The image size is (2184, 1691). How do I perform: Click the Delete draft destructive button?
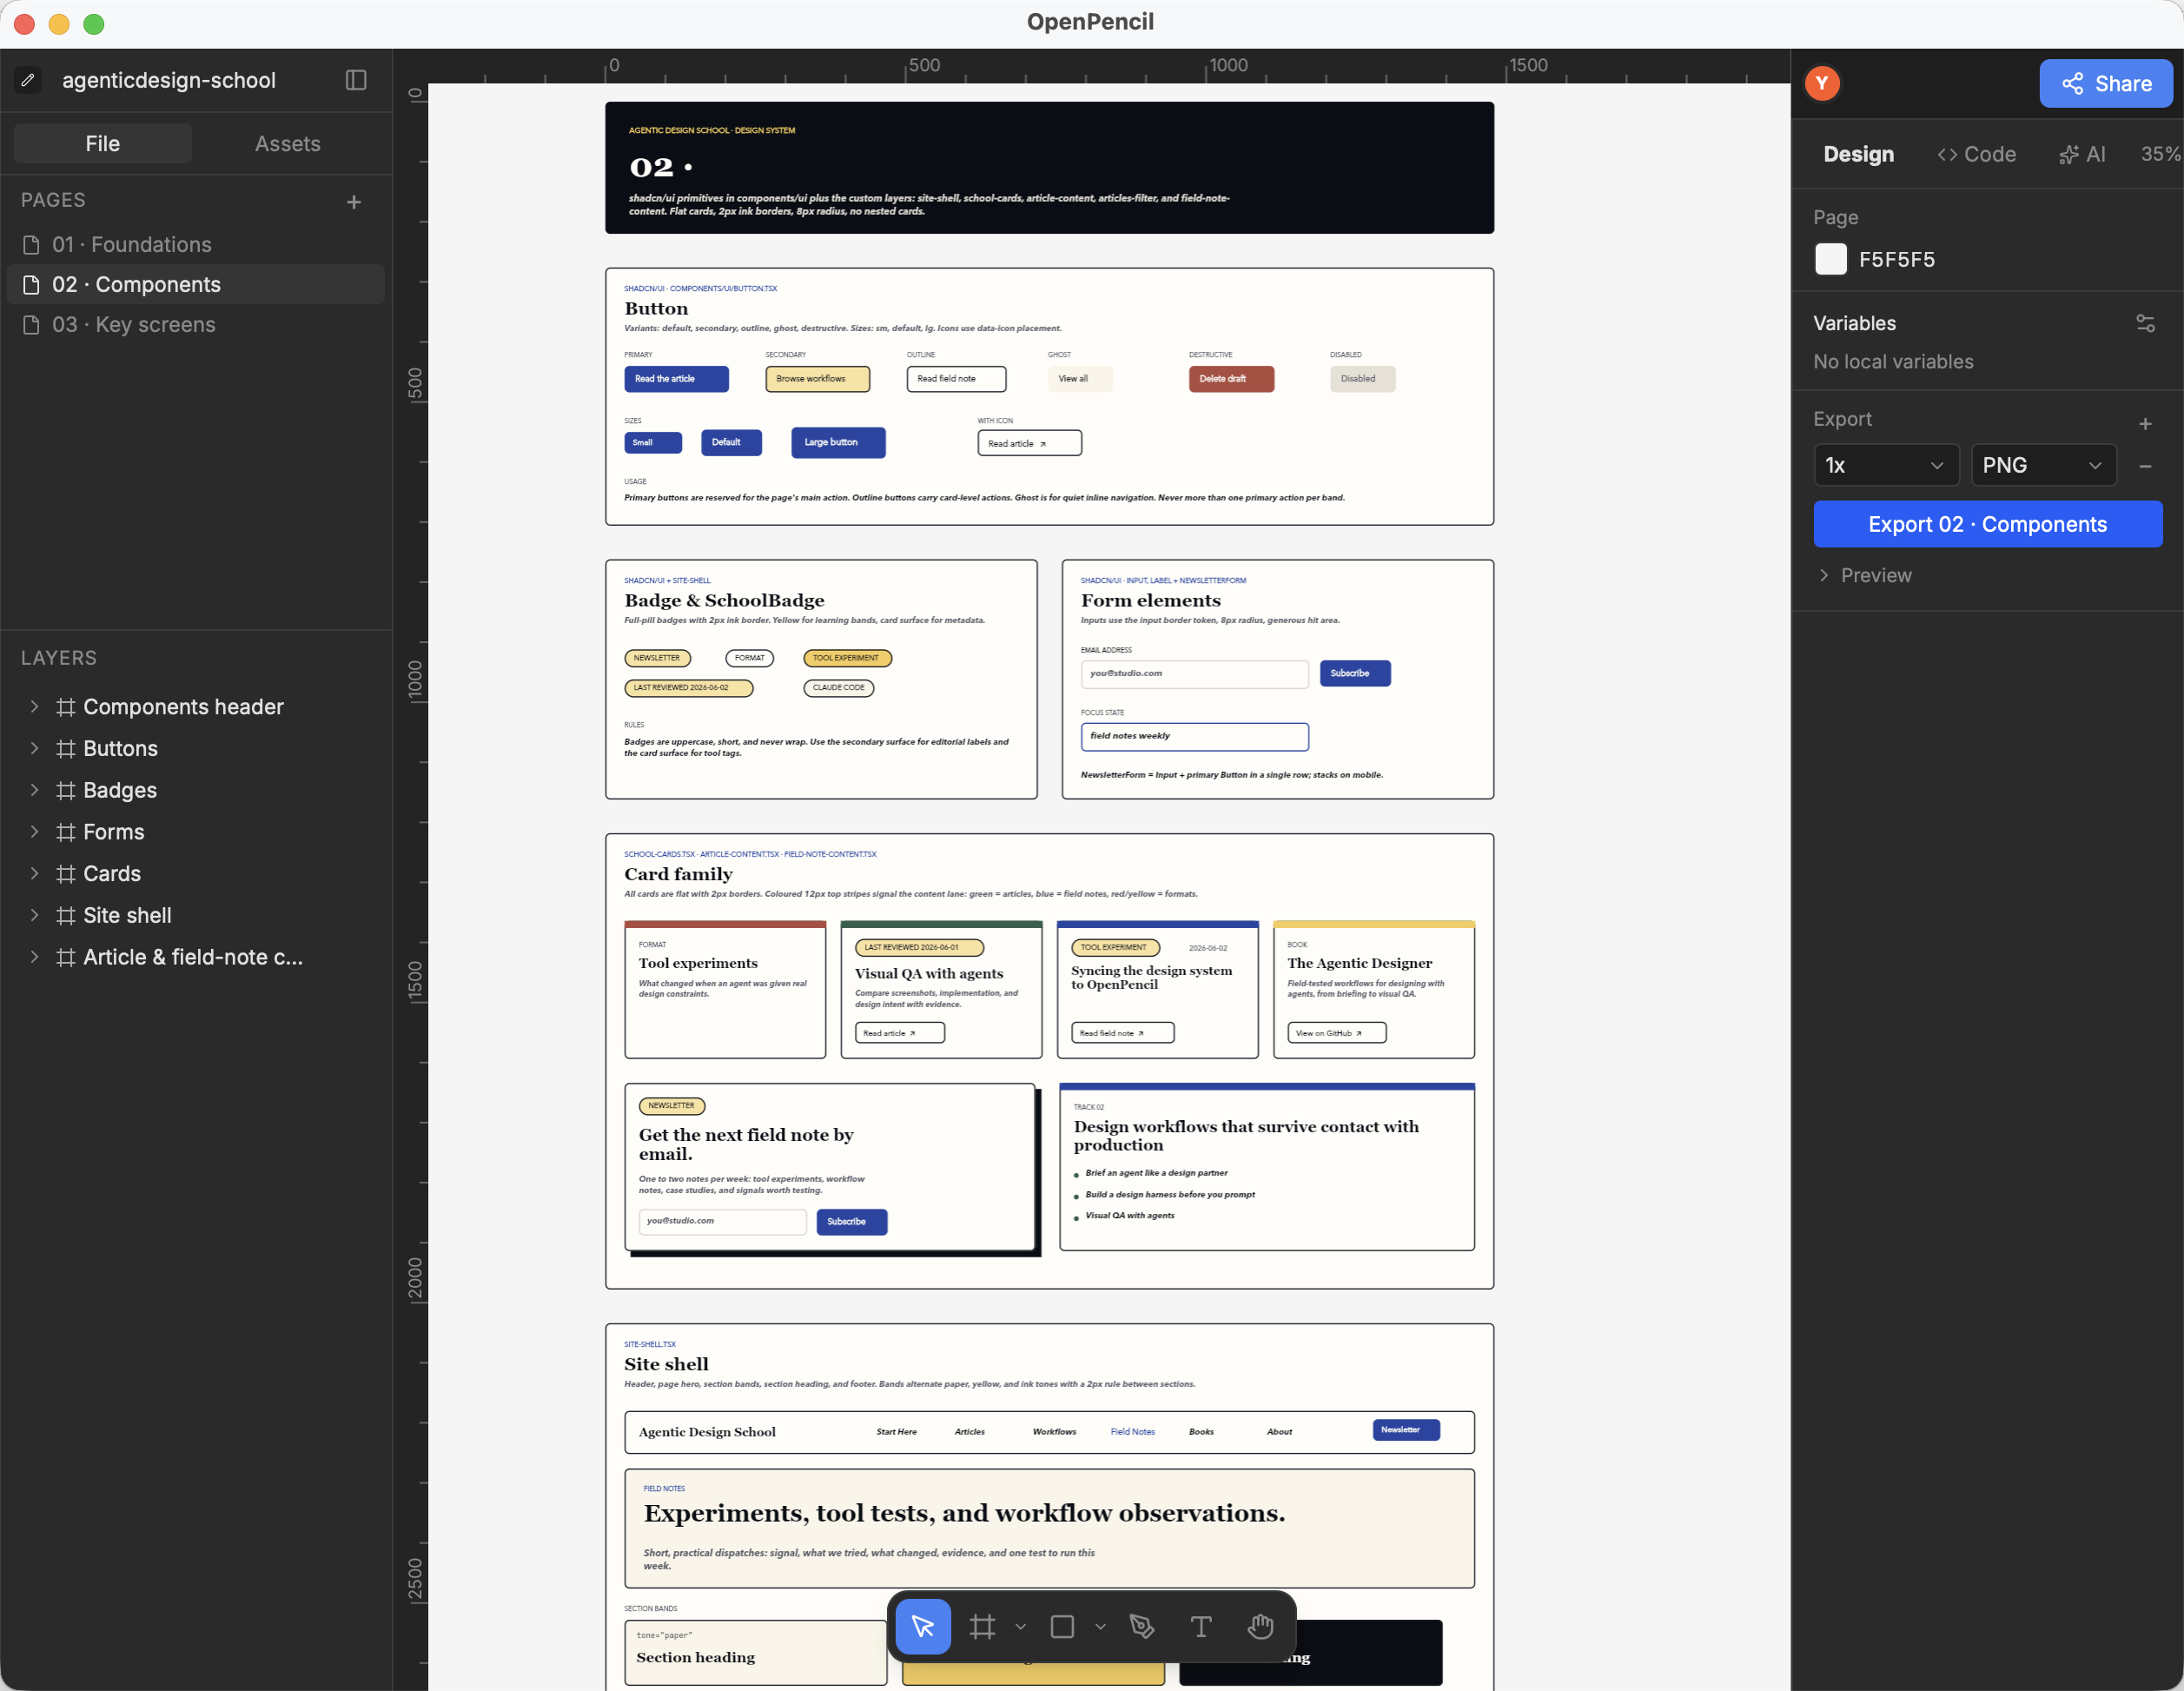click(x=1231, y=379)
